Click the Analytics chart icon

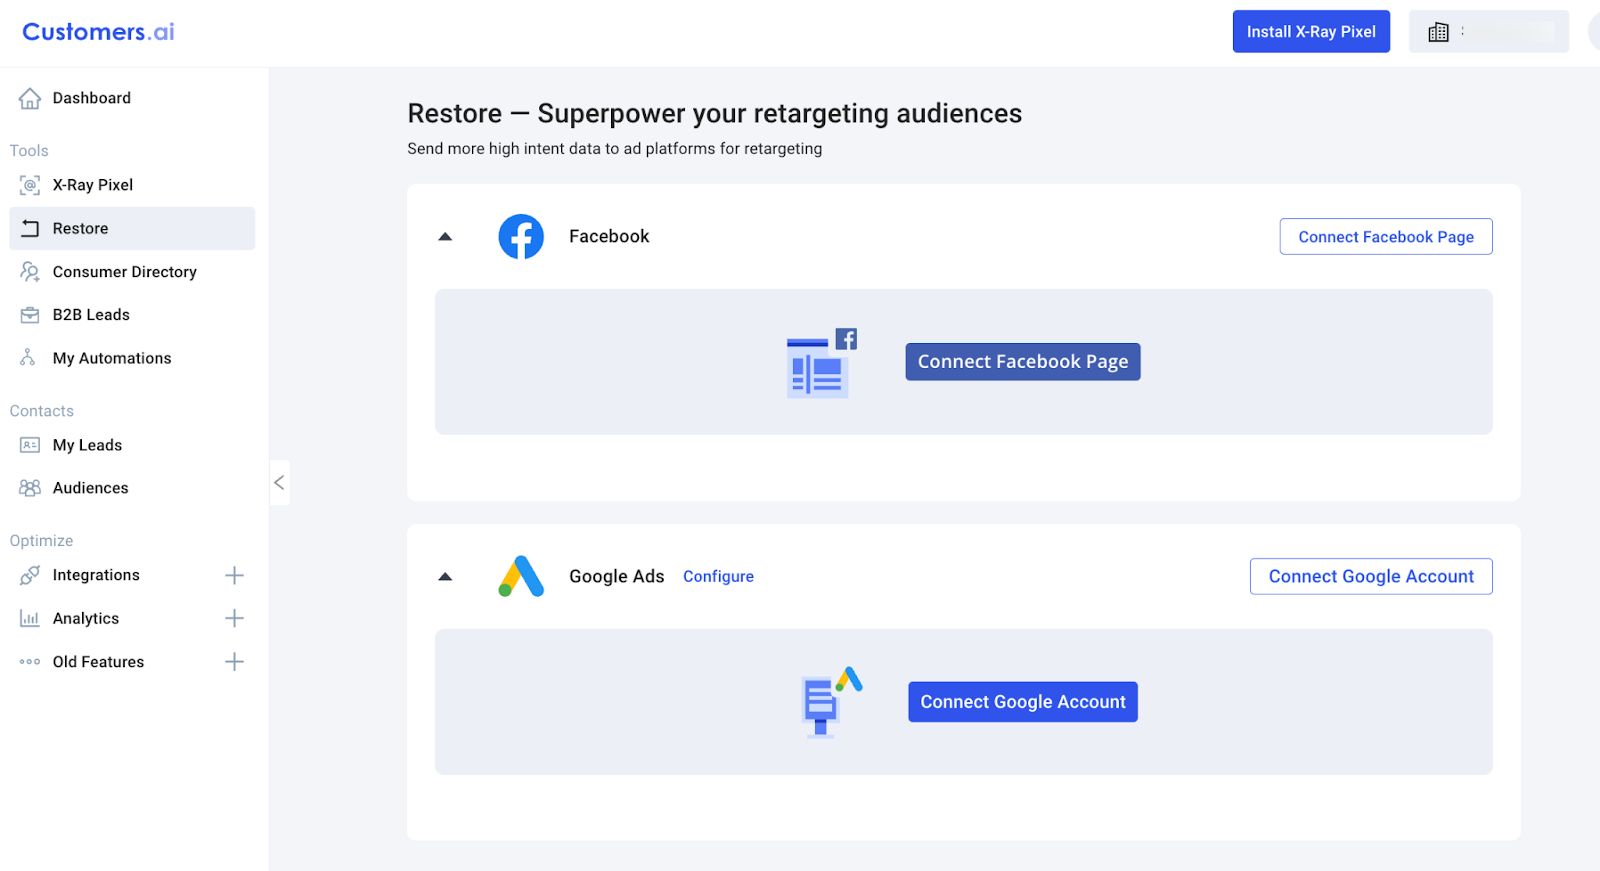coord(30,619)
